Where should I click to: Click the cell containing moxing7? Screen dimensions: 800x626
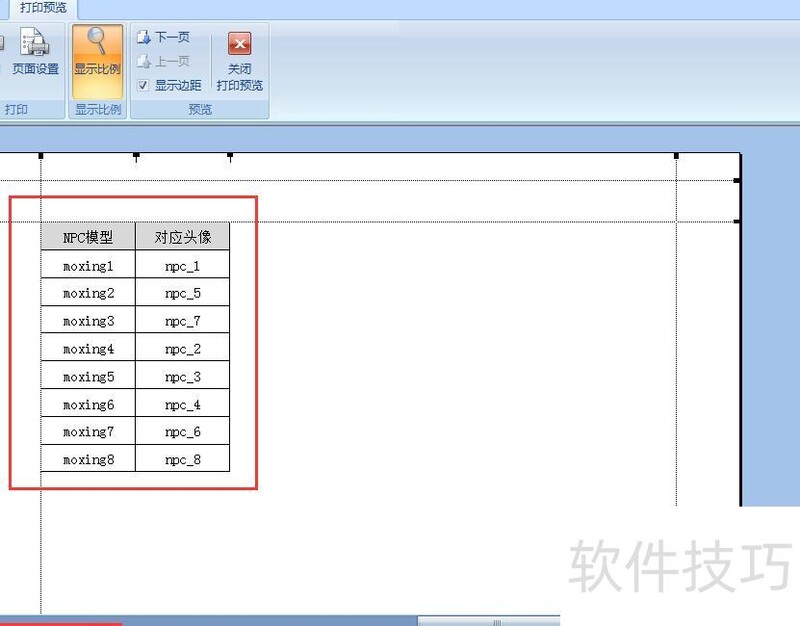pyautogui.click(x=87, y=431)
